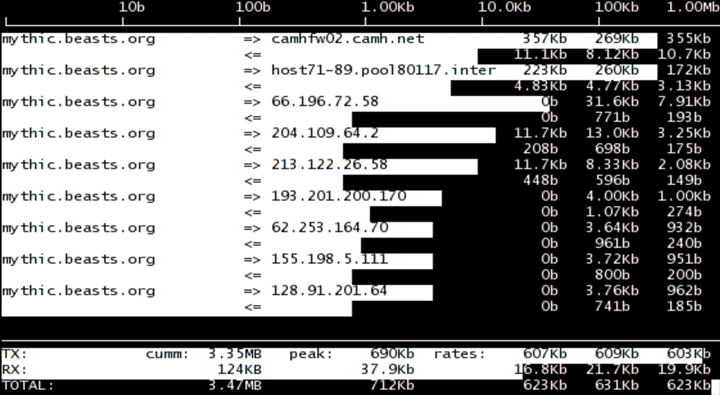The height and width of the screenshot is (395, 720).
Task: Select host host71-89.pool80117.inter
Action: click(383, 70)
